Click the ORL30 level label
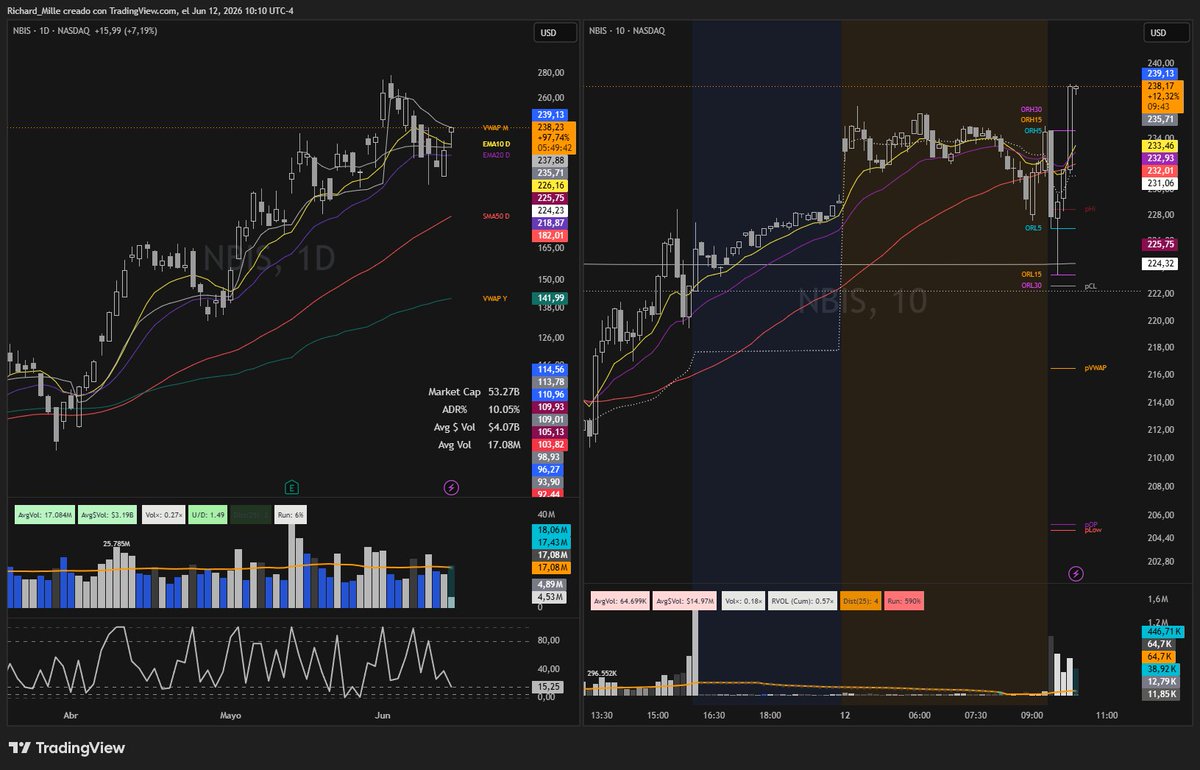1200x770 pixels. pyautogui.click(x=1031, y=285)
